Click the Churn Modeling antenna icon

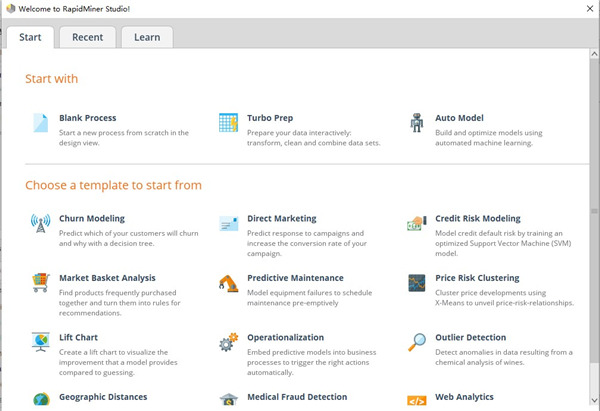[x=40, y=223]
